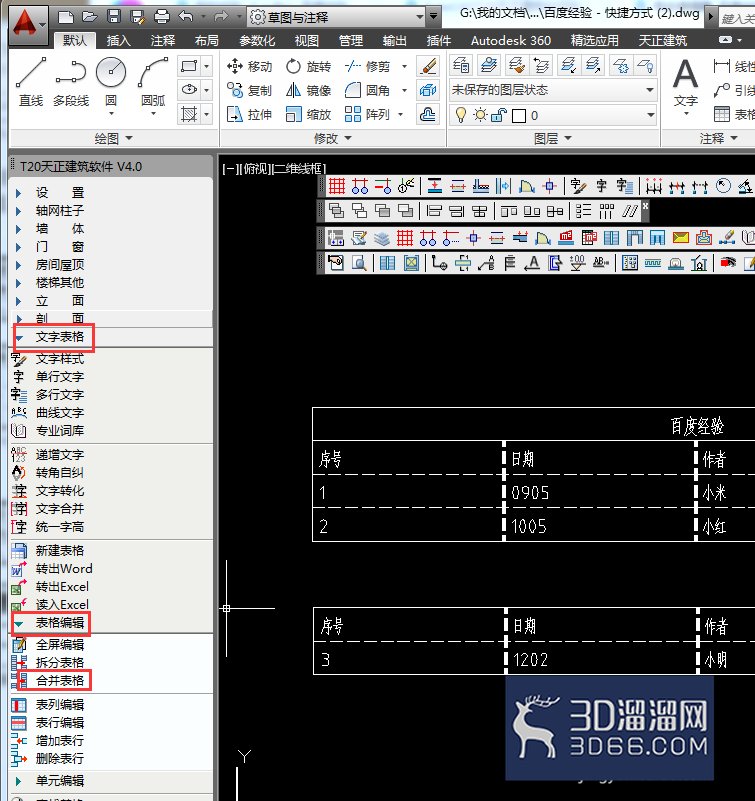Switch to the Autodesk 360 ribbon tab

tap(511, 40)
